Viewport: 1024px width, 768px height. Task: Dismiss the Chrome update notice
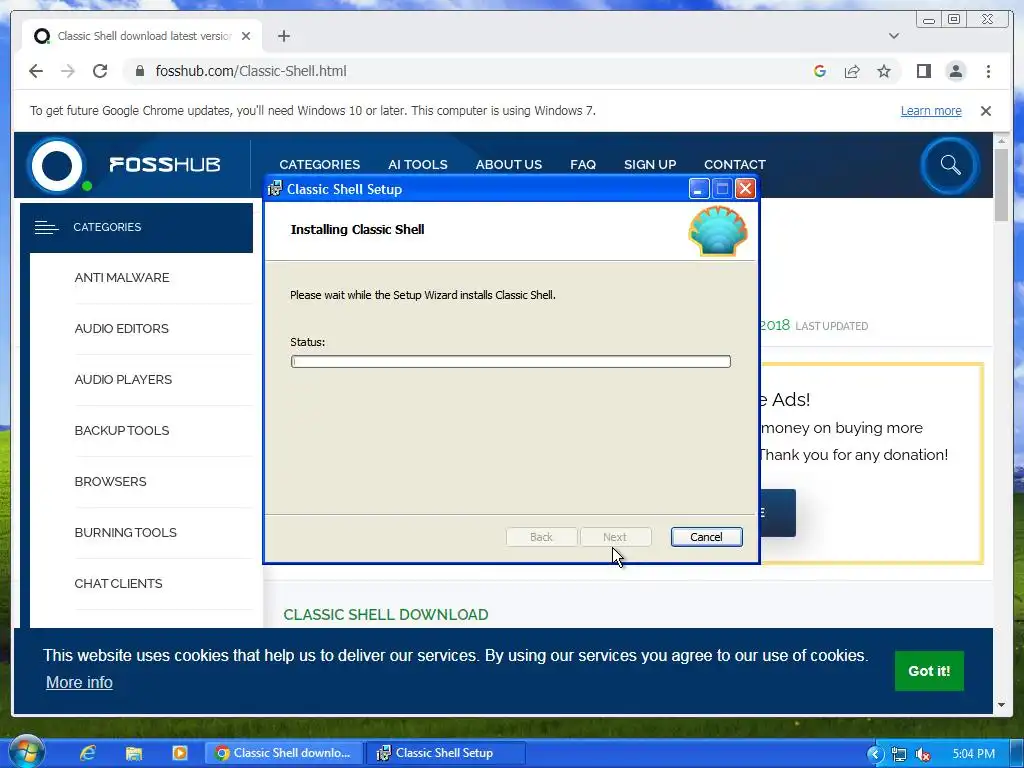(x=985, y=111)
